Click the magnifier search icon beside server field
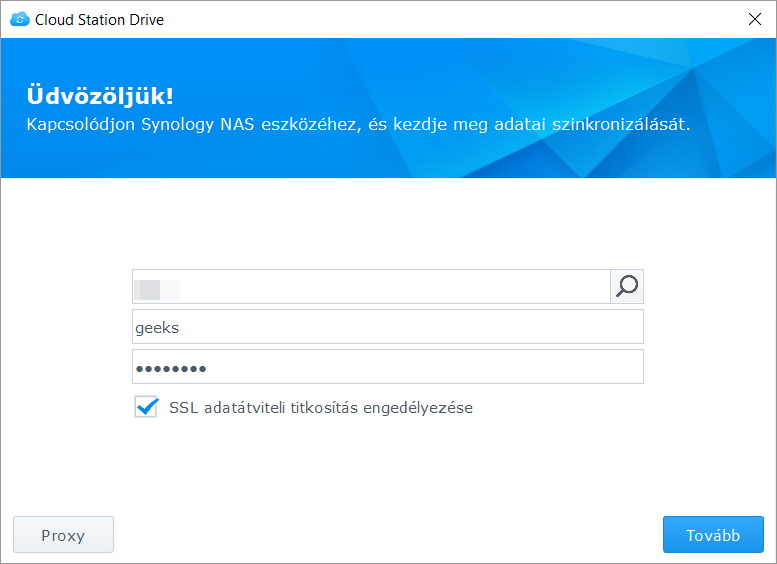This screenshot has height=564, width=777. pos(627,287)
